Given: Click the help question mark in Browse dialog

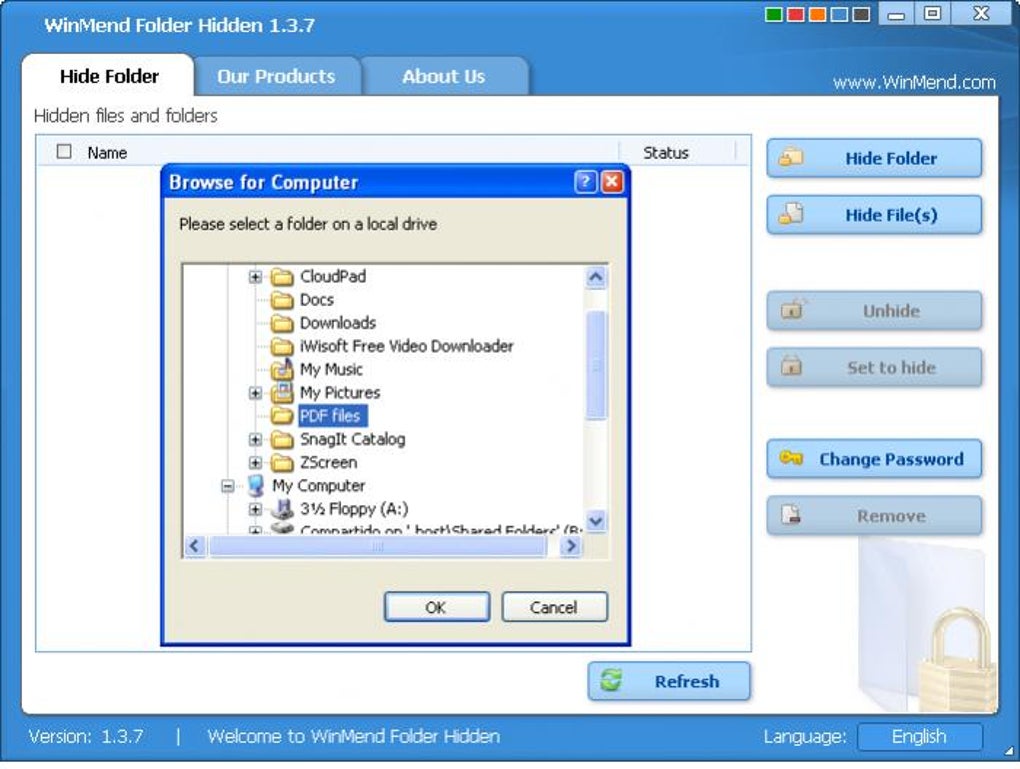Looking at the screenshot, I should (x=585, y=182).
